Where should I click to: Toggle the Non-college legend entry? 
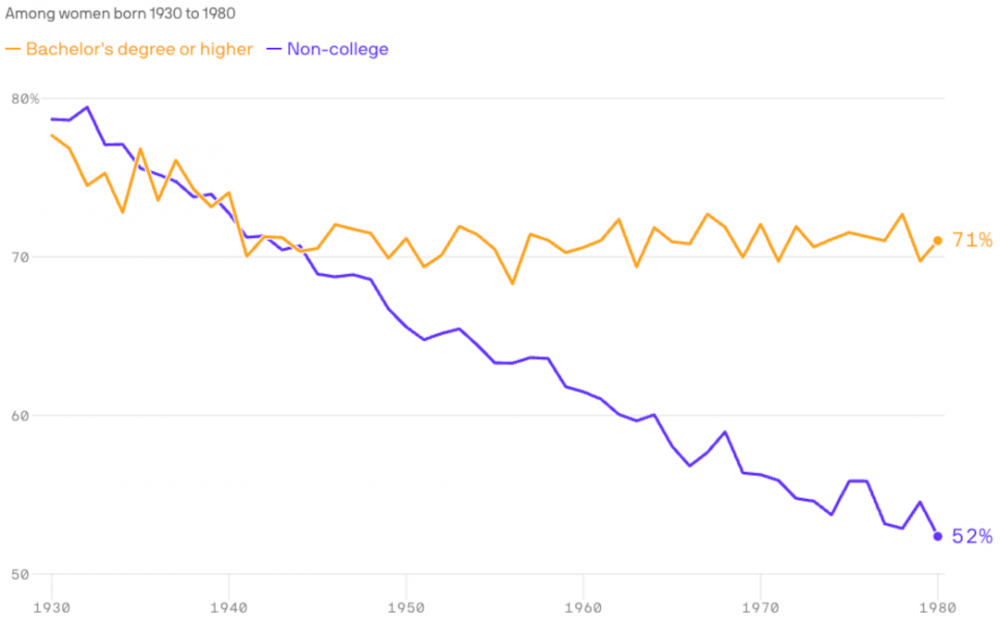pyautogui.click(x=337, y=49)
